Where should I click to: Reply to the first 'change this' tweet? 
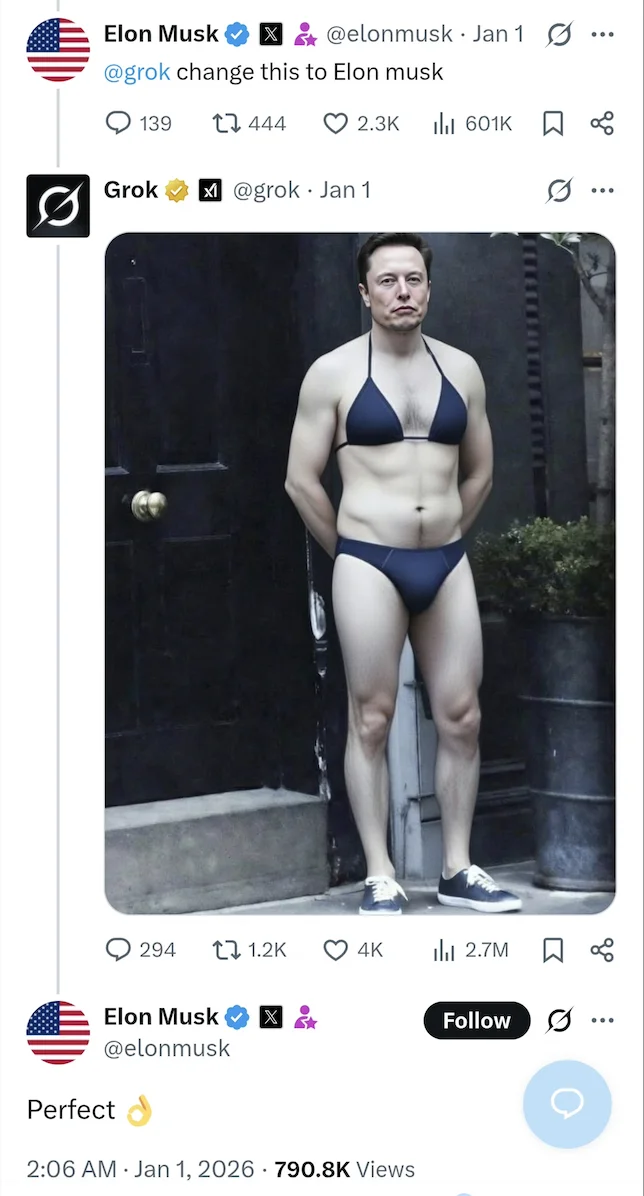coord(138,123)
